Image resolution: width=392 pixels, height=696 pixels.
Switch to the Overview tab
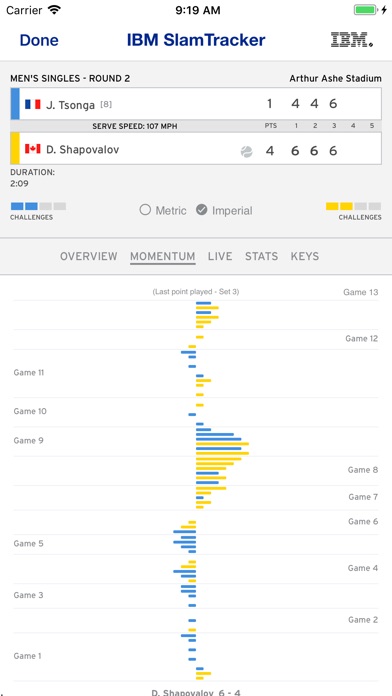[x=89, y=256]
